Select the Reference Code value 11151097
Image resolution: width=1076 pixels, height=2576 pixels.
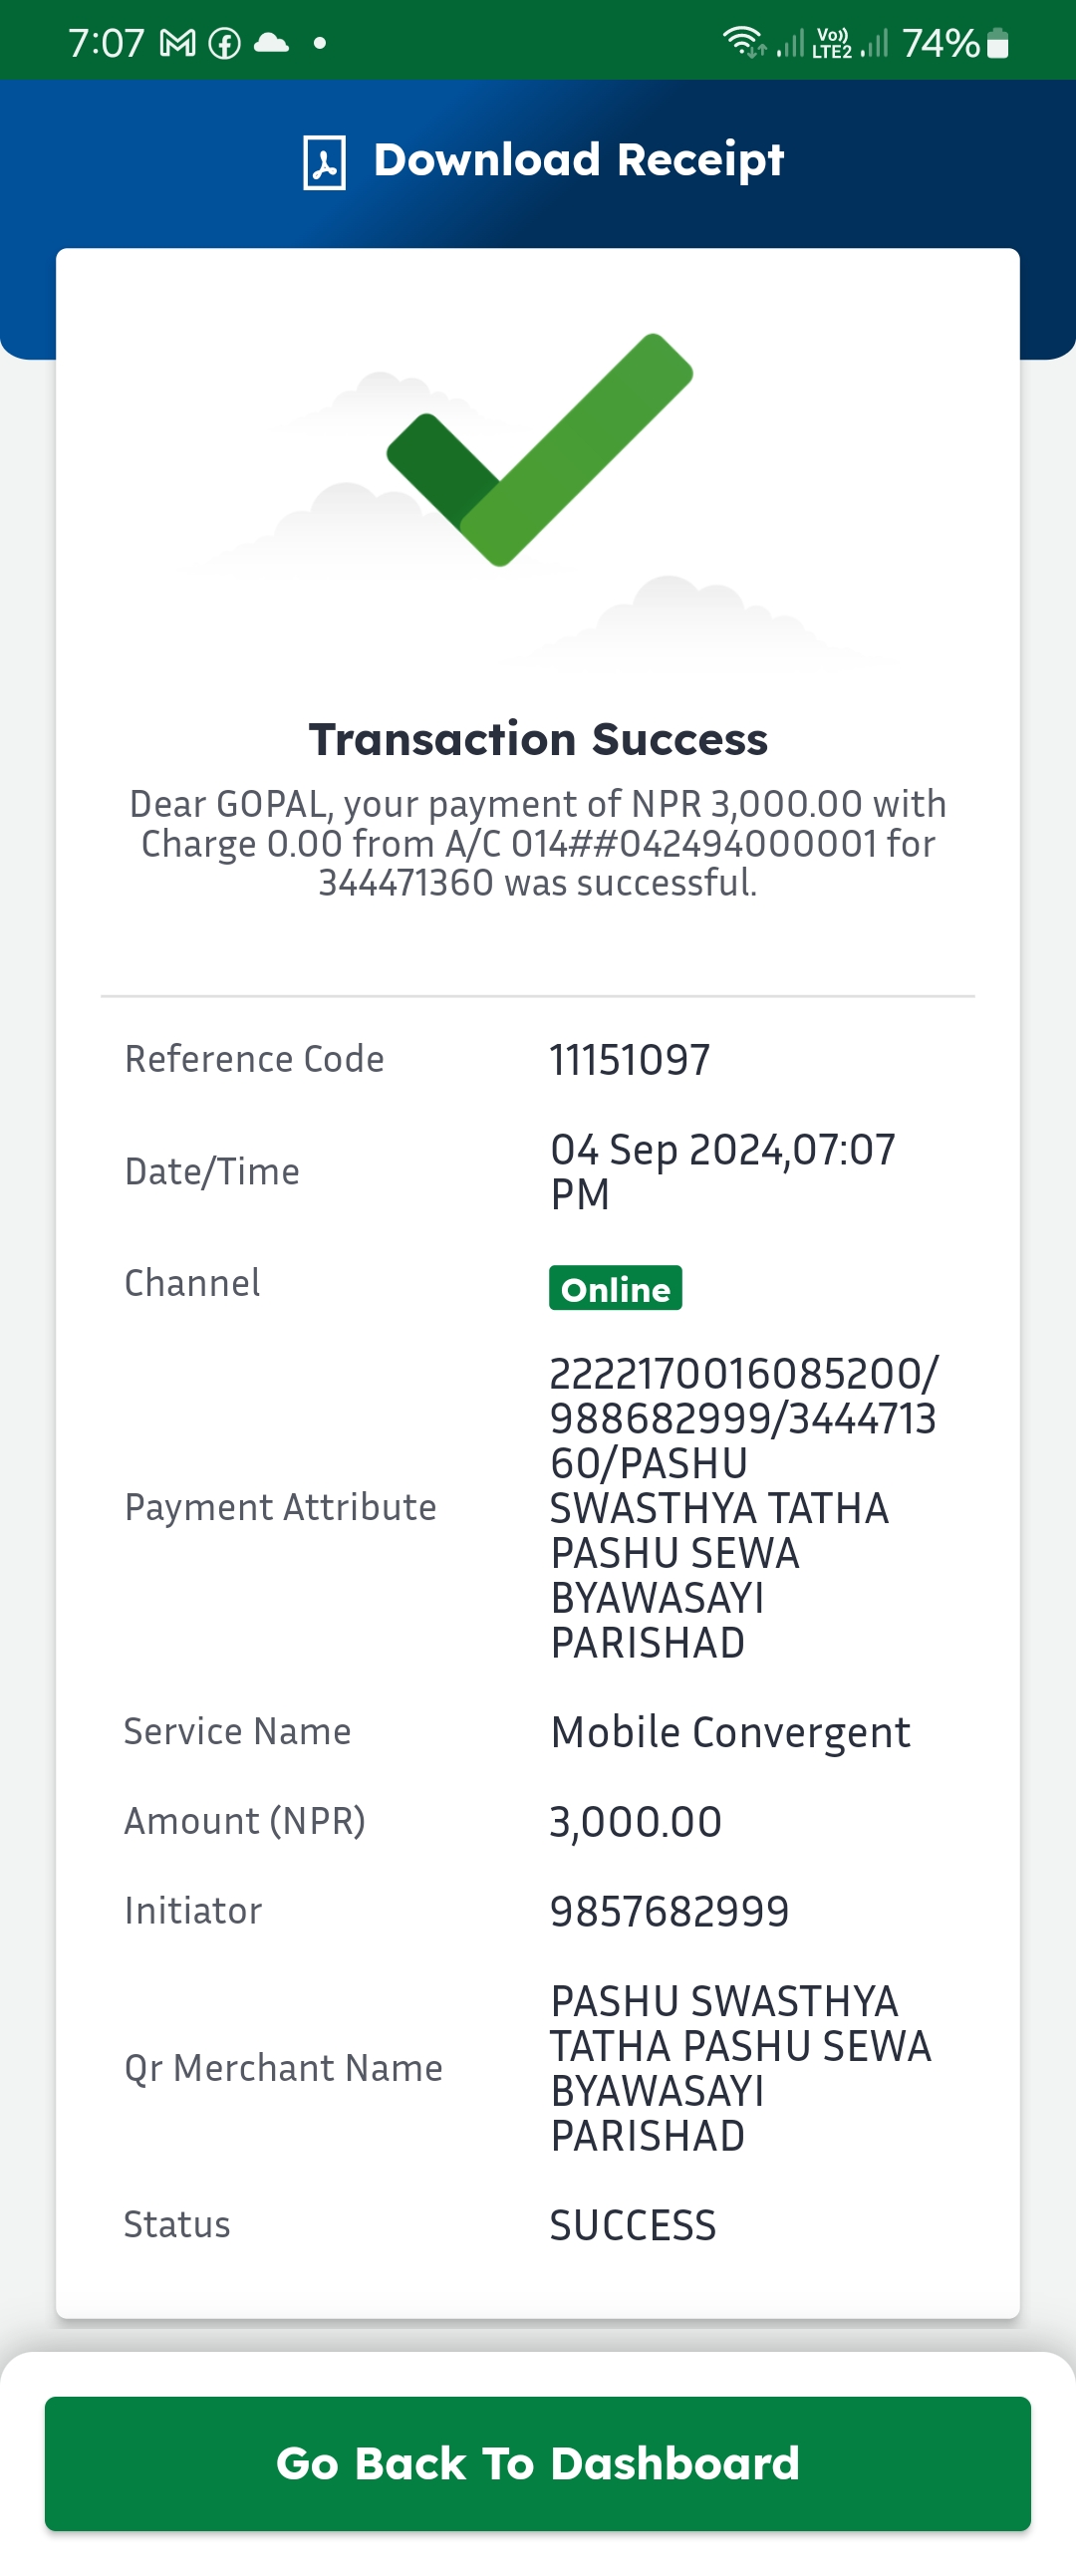pos(630,1060)
